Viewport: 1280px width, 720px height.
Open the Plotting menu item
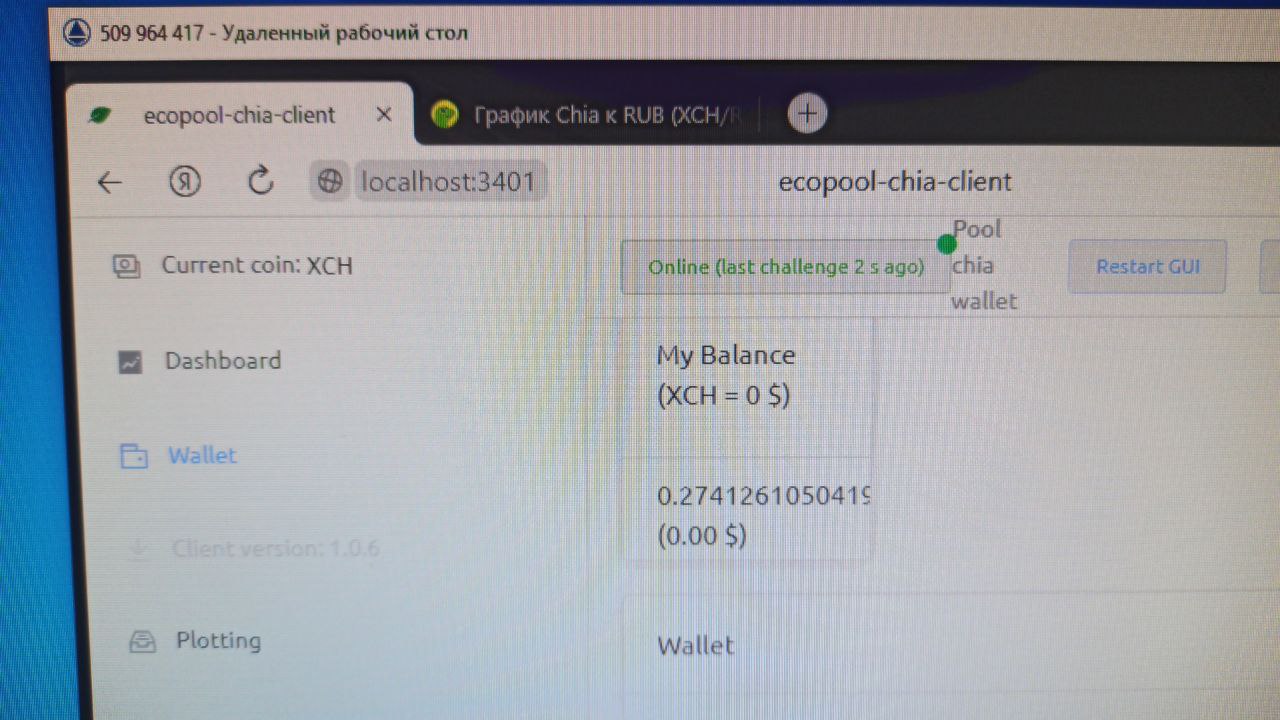coord(218,640)
